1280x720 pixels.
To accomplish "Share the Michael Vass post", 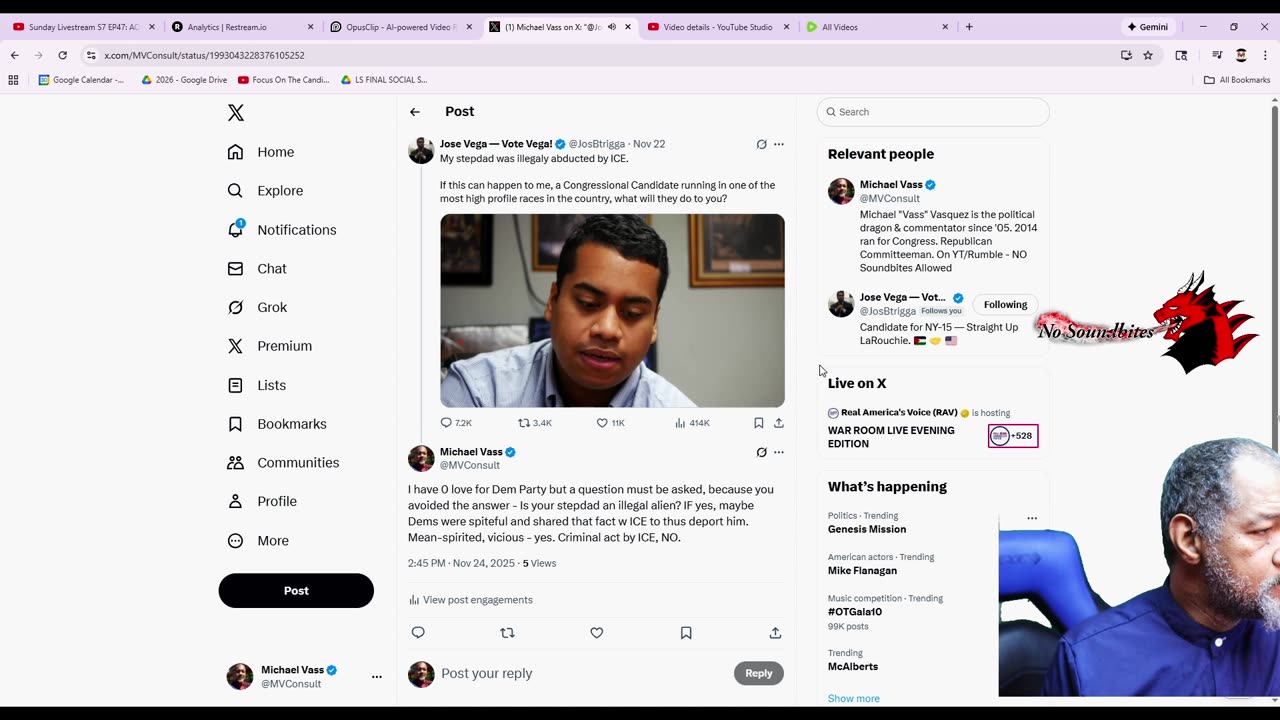I will coord(775,633).
